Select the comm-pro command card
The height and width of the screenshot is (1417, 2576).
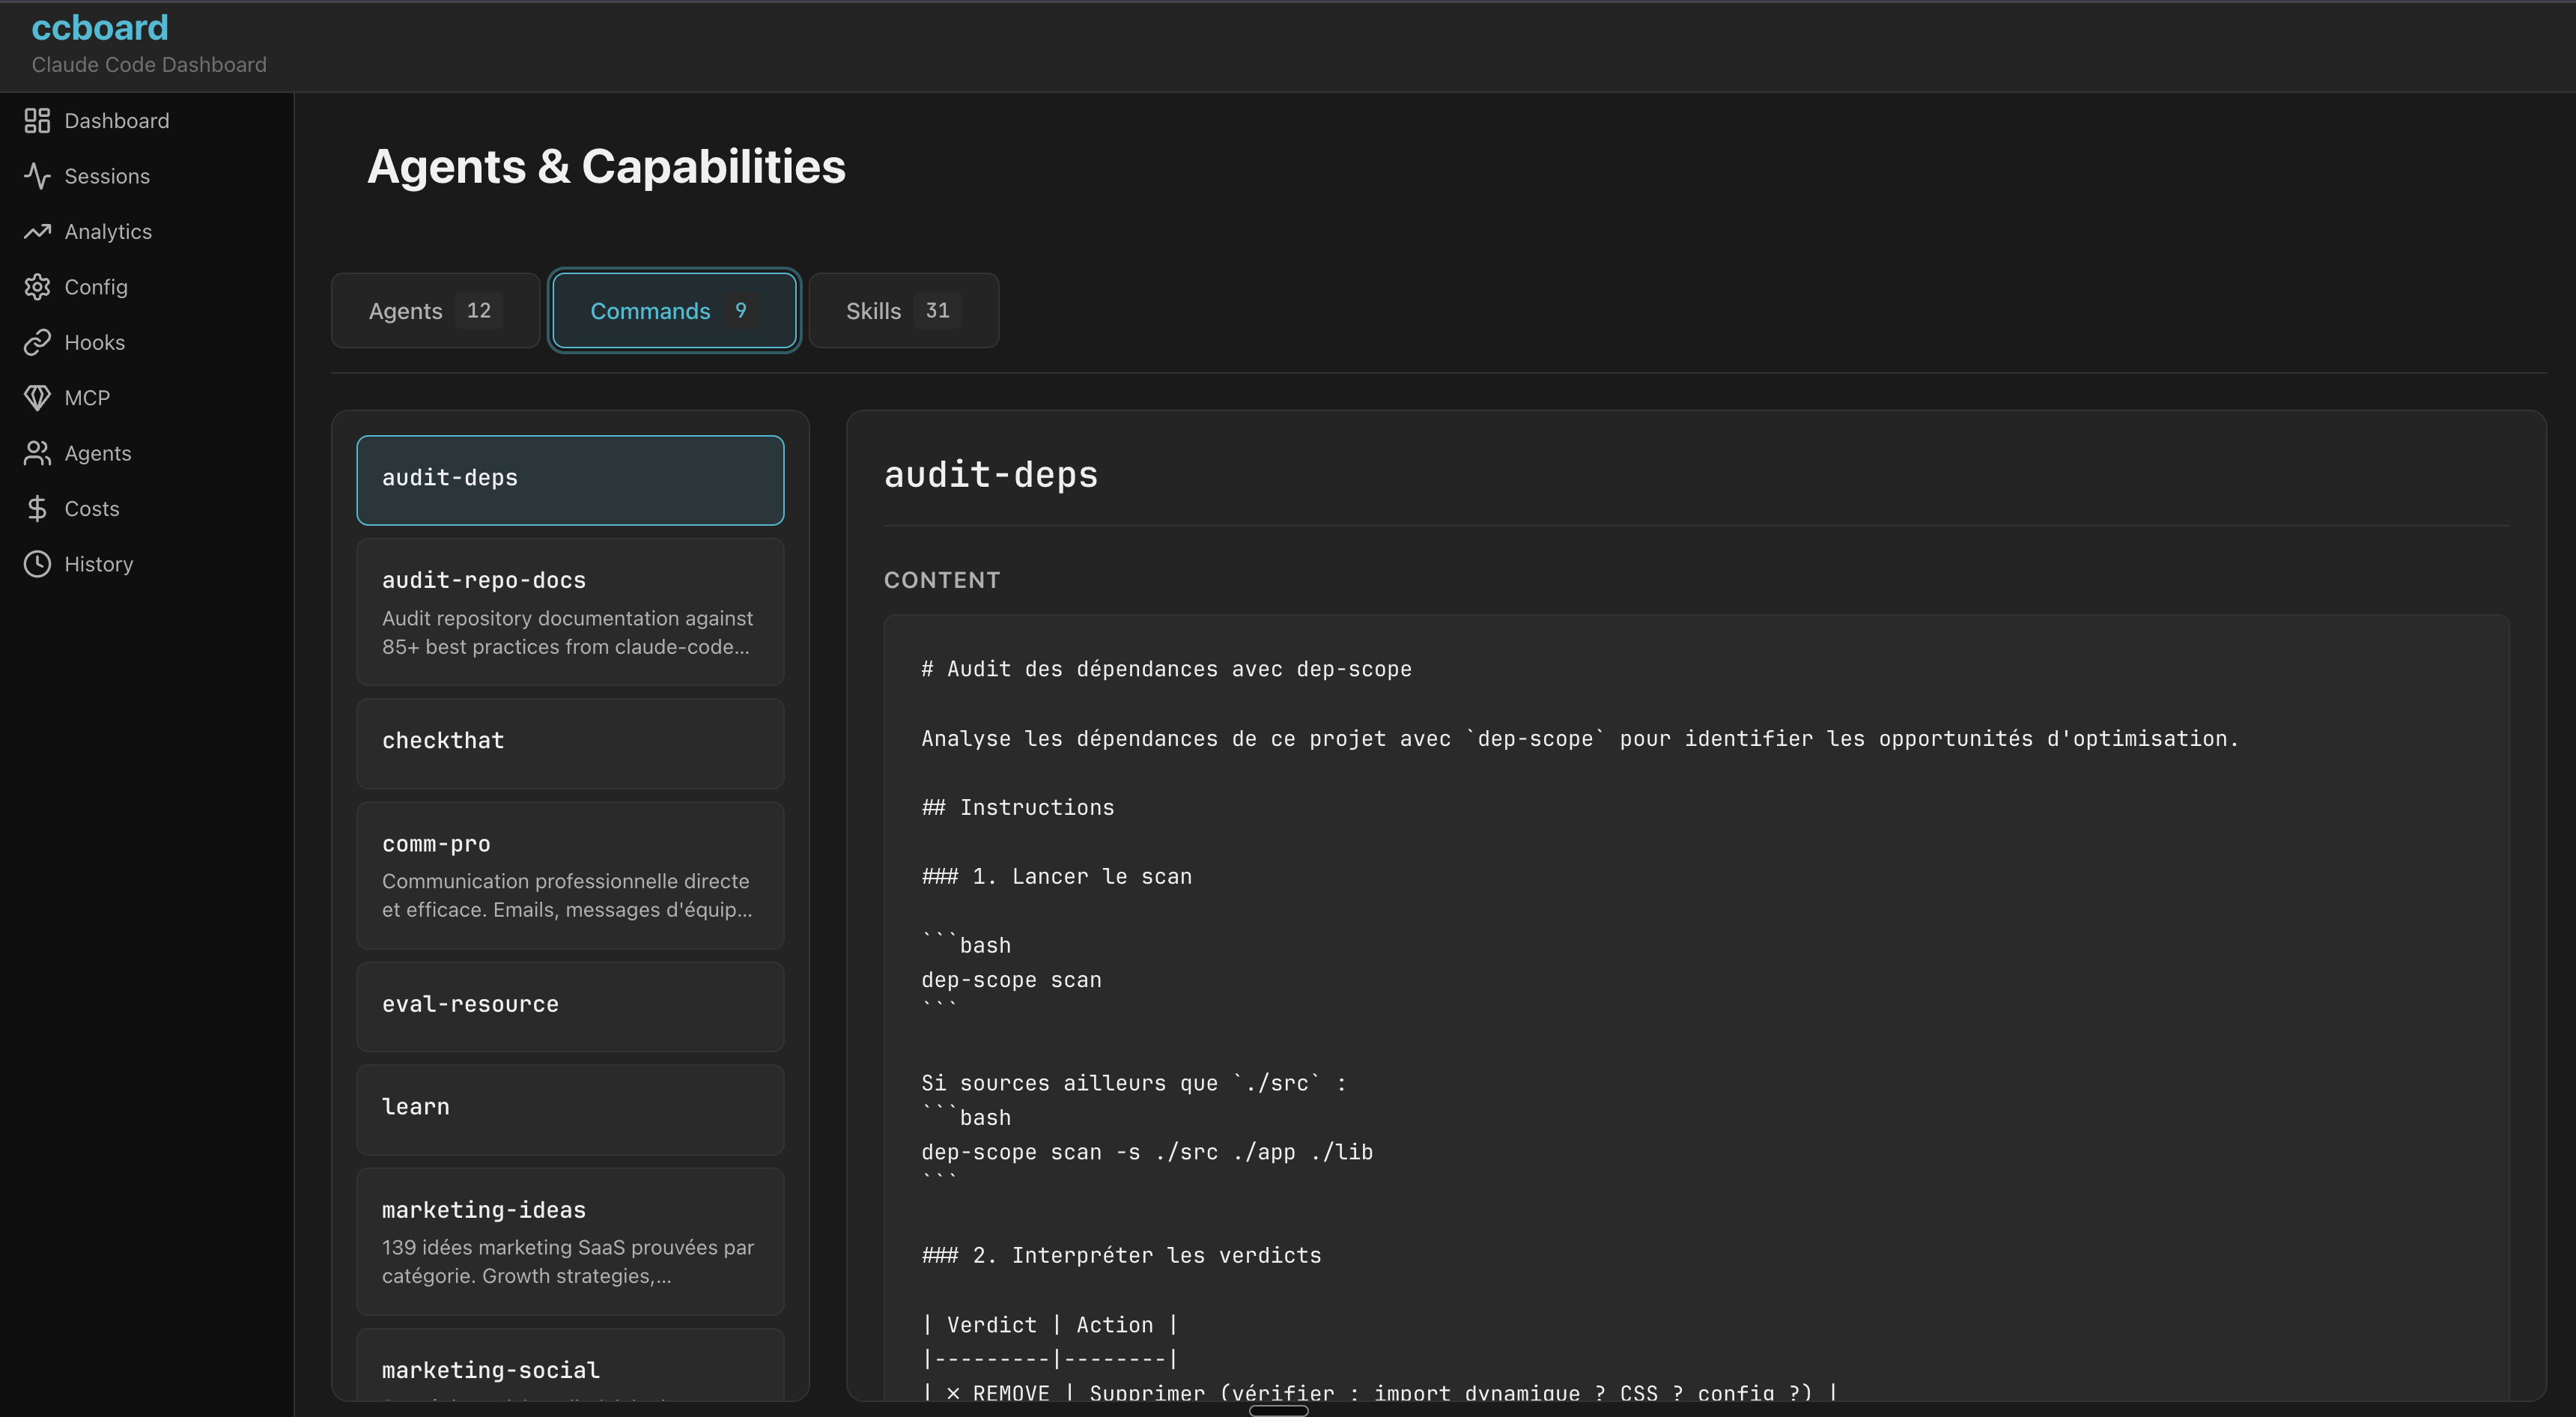point(569,875)
